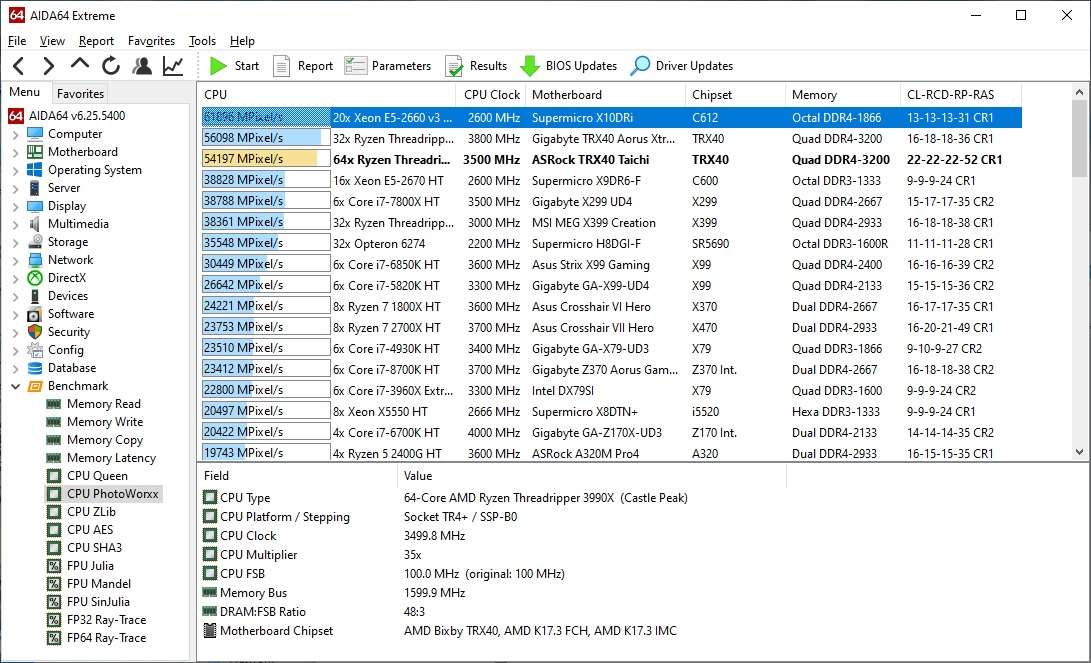The height and width of the screenshot is (663, 1091).
Task: Expand the Motherboard tree node
Action: pos(15,152)
